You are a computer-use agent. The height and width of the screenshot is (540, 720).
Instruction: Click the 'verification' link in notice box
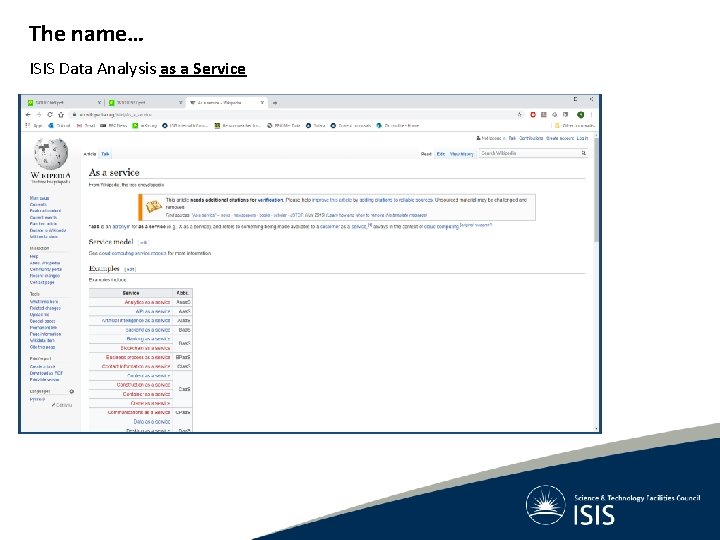point(270,200)
